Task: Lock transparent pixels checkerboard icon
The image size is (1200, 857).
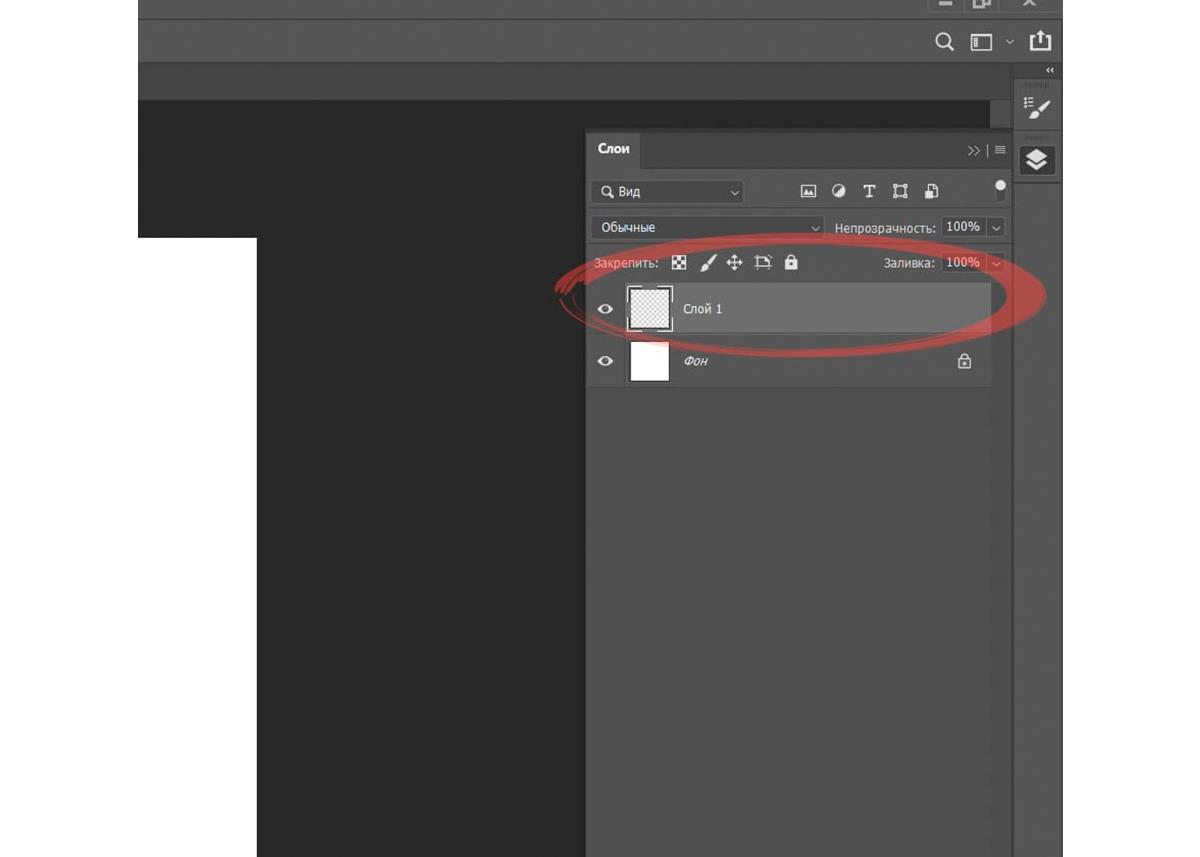Action: tap(679, 263)
